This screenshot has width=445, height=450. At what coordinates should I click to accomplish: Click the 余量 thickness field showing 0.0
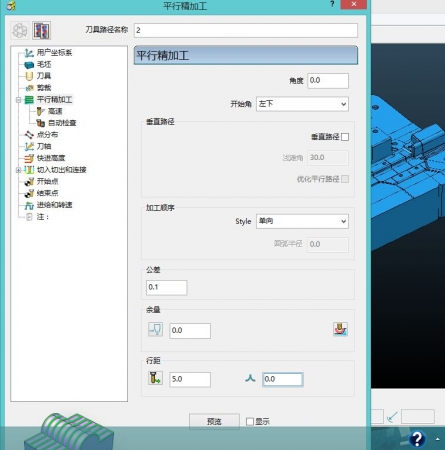click(x=190, y=331)
